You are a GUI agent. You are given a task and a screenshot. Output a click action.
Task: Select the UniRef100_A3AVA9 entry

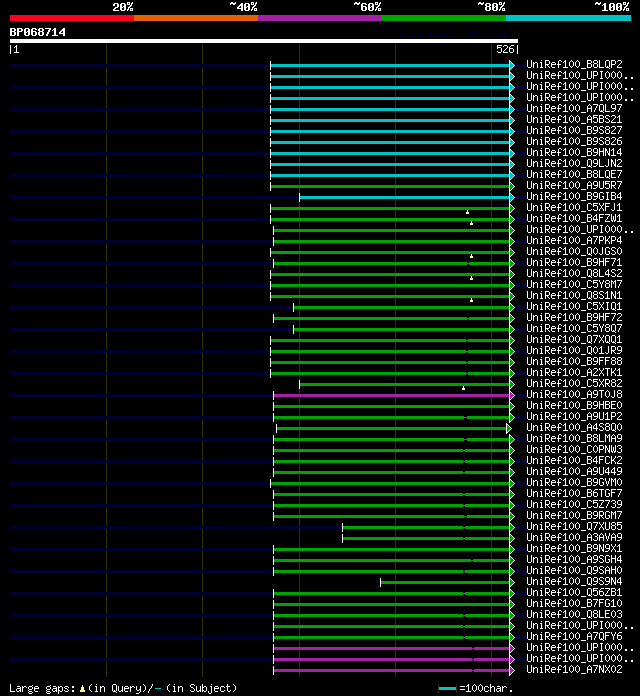point(574,538)
